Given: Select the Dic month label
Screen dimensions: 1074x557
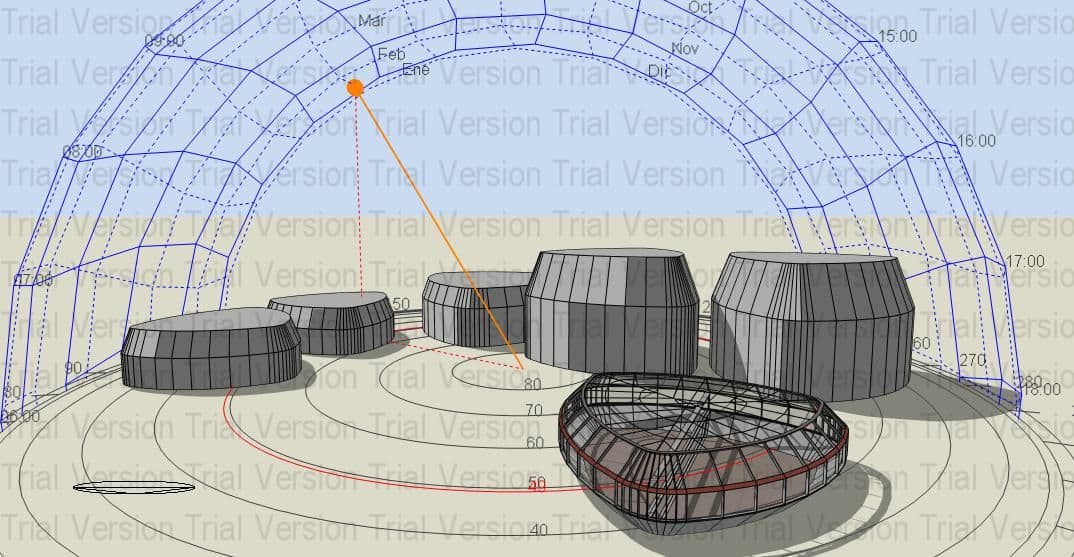Looking at the screenshot, I should pyautogui.click(x=659, y=71).
